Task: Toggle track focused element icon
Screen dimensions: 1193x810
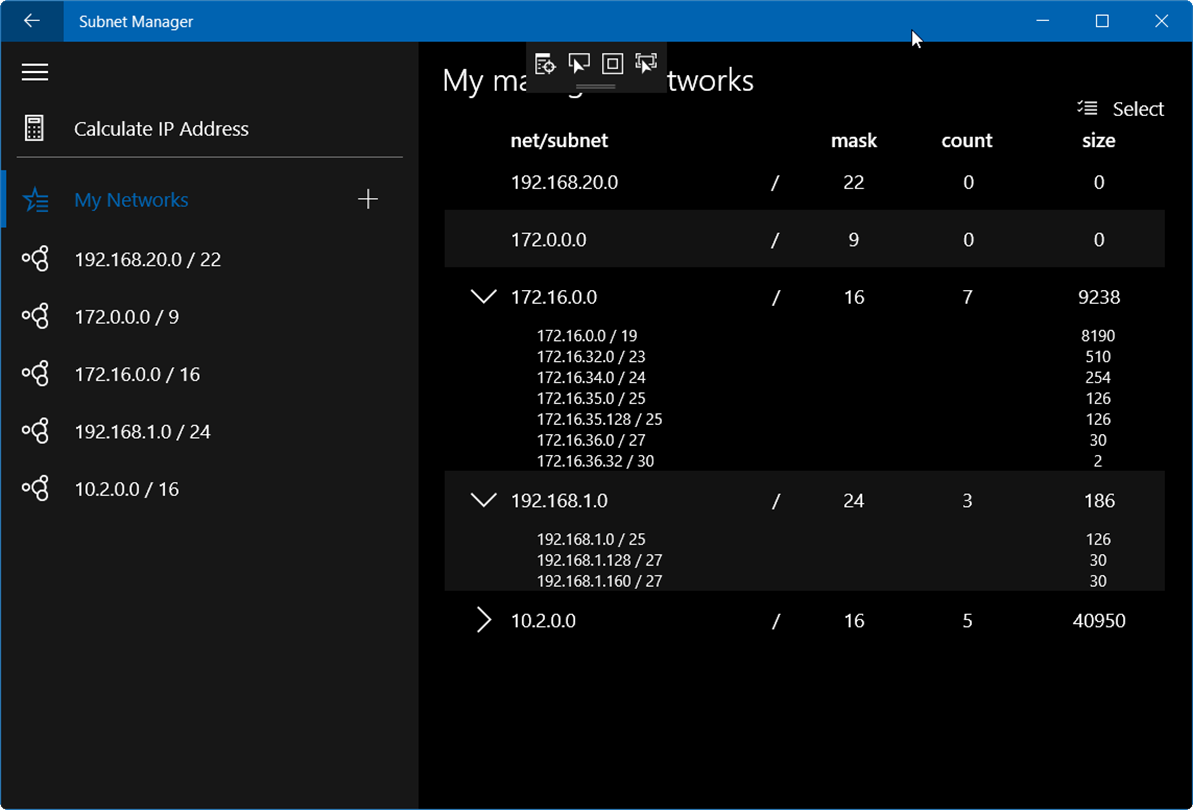Action: pos(646,65)
